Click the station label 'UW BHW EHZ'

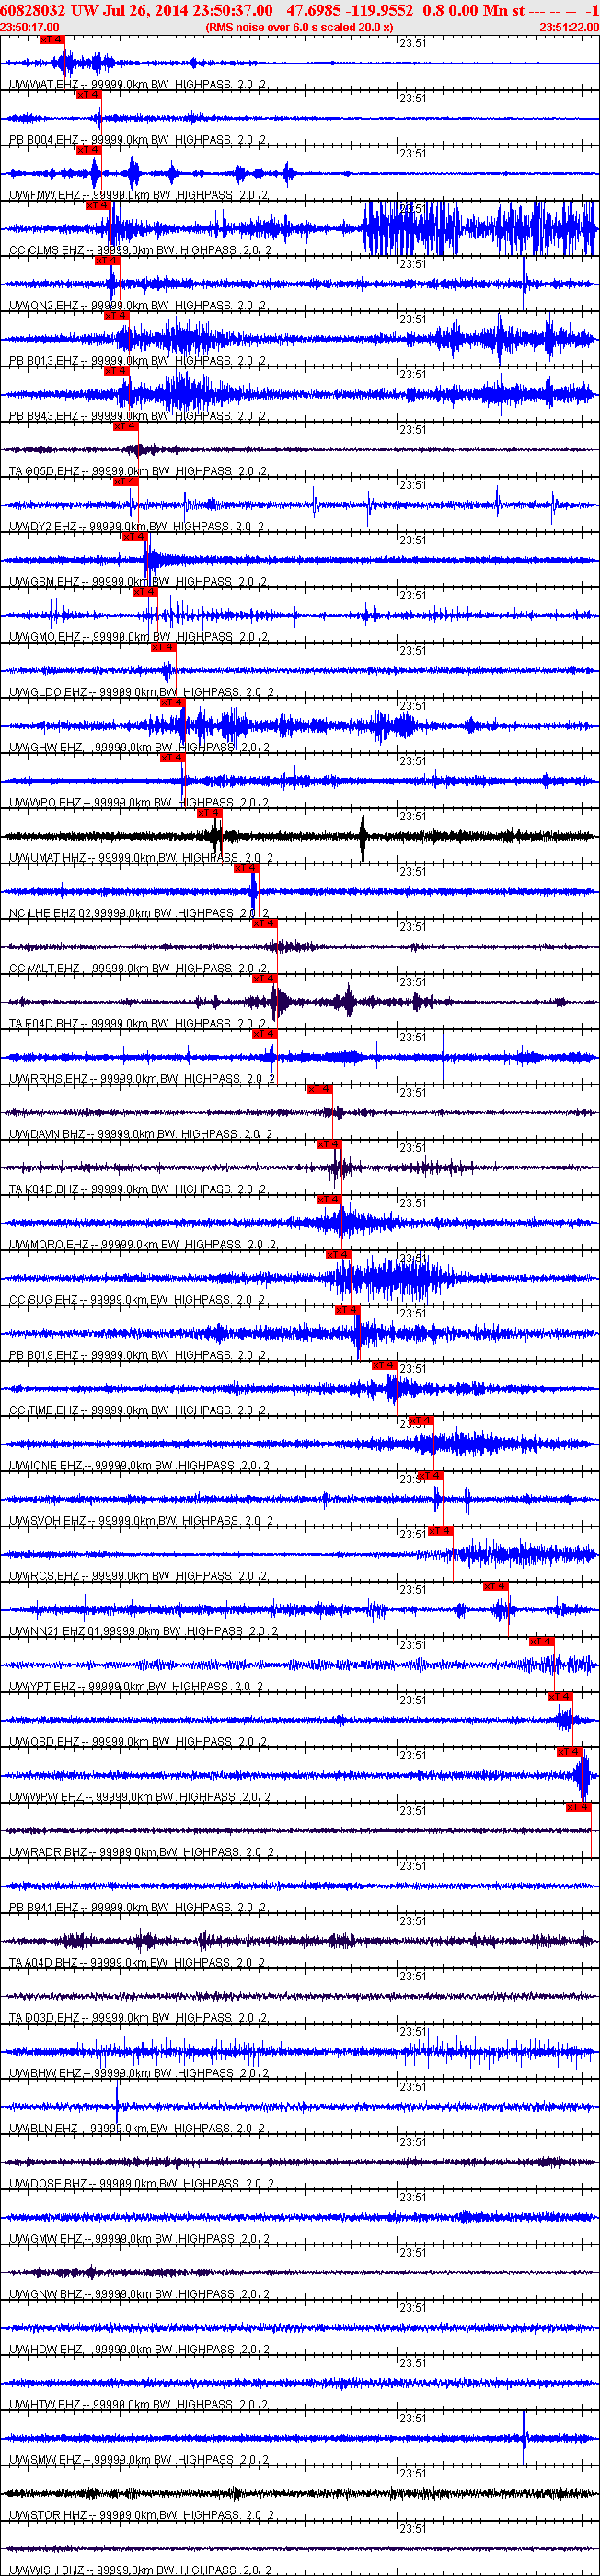[45, 2073]
